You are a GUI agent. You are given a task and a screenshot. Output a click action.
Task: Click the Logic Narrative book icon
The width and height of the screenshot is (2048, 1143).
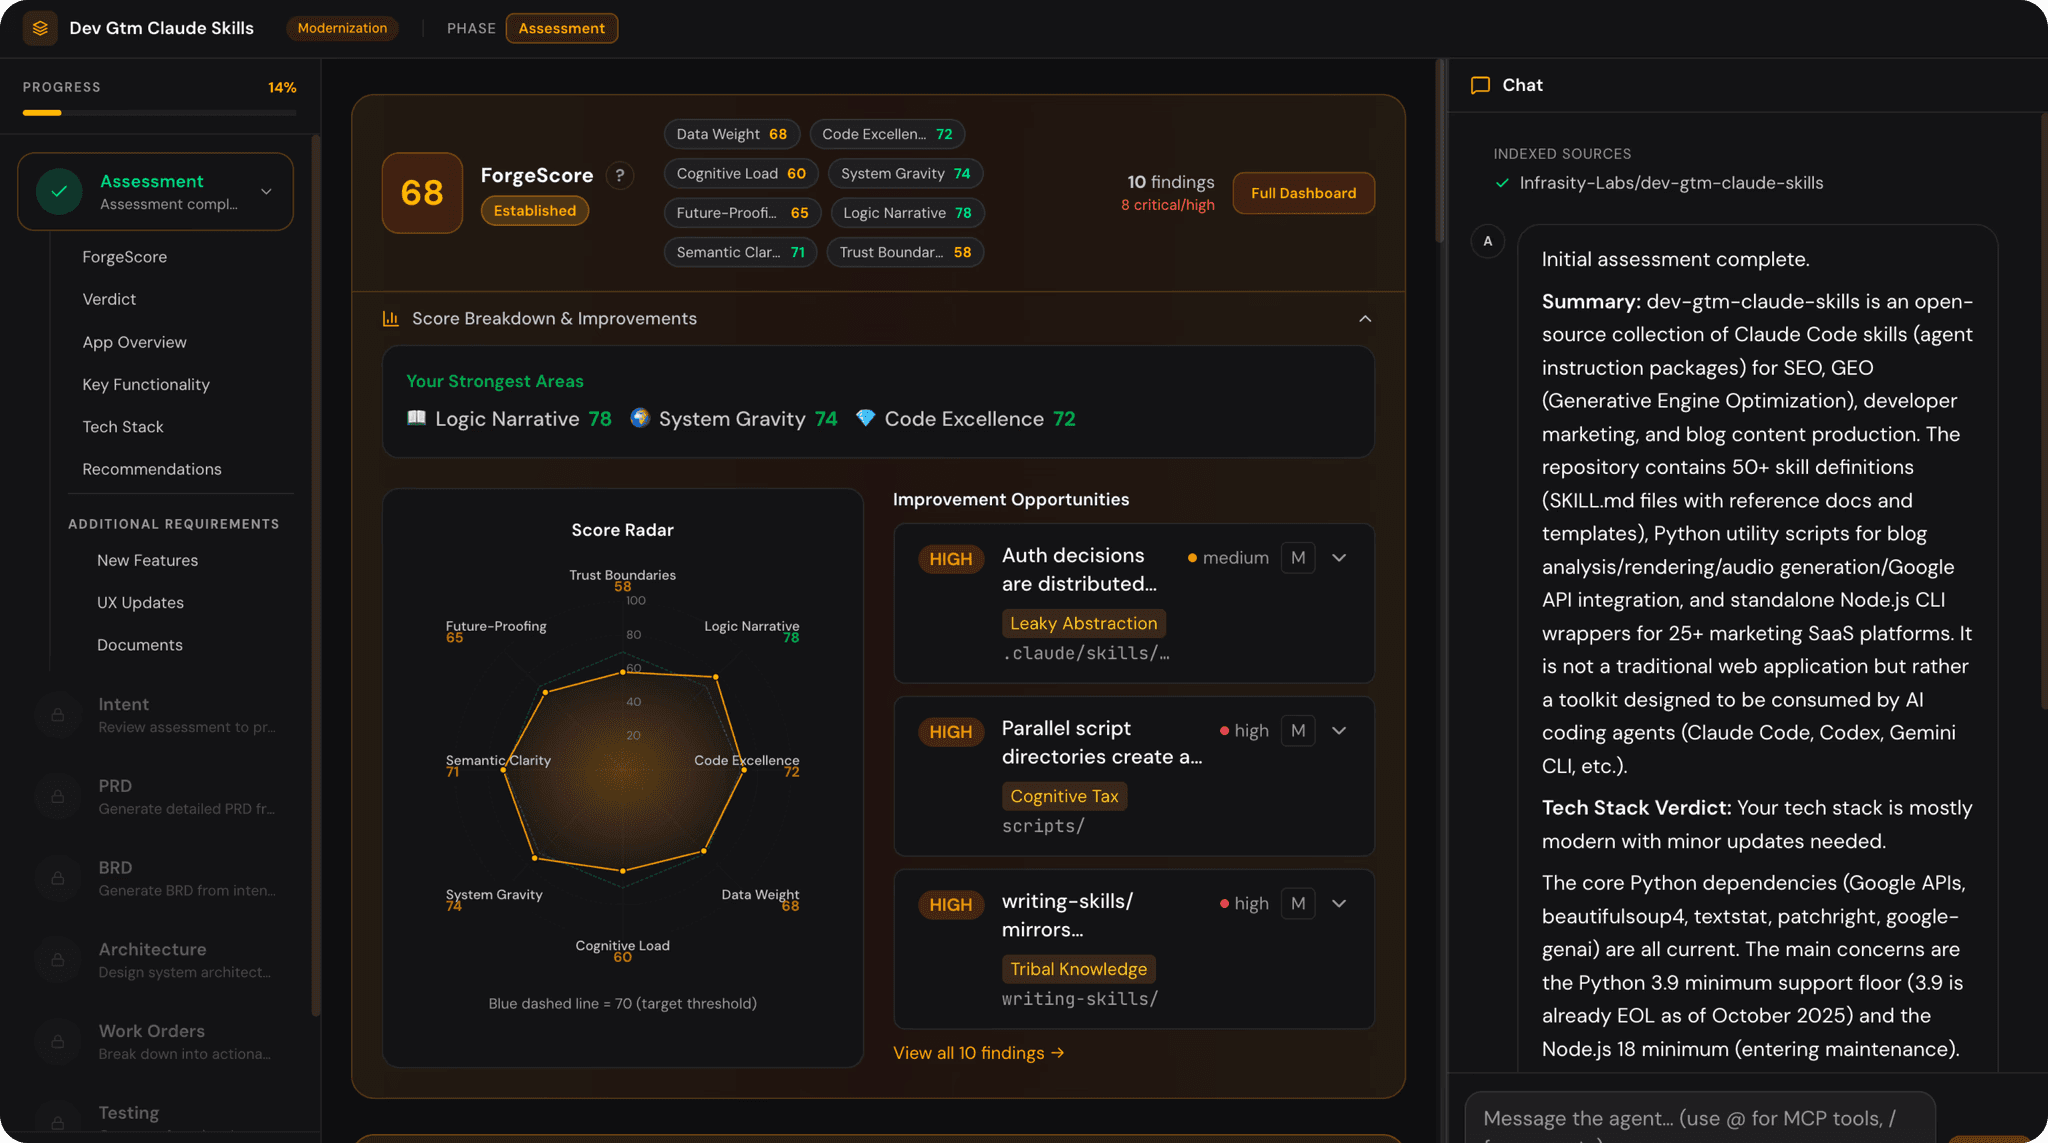(x=417, y=418)
